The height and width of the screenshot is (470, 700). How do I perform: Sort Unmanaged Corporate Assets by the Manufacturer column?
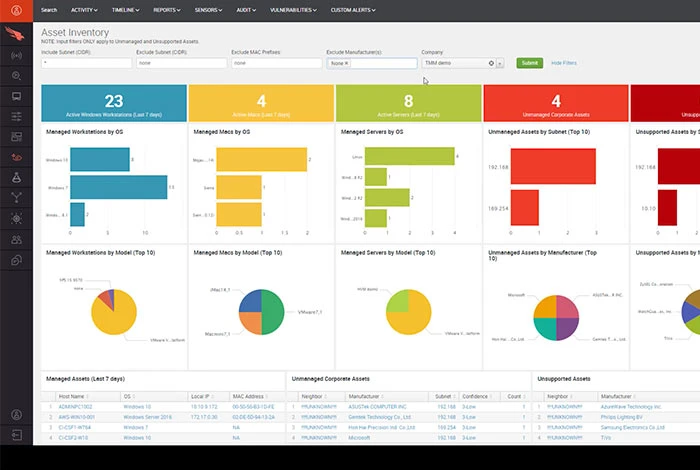(x=366, y=396)
